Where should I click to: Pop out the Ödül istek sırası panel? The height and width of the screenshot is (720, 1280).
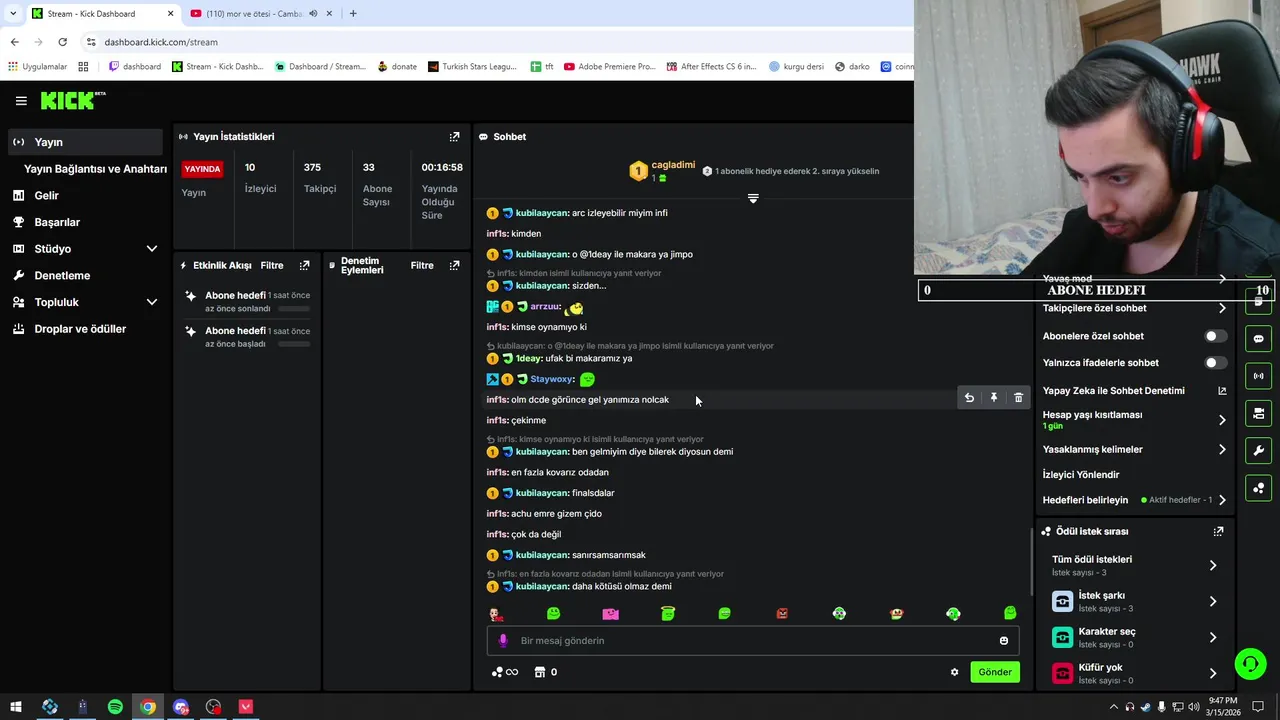(x=1218, y=532)
